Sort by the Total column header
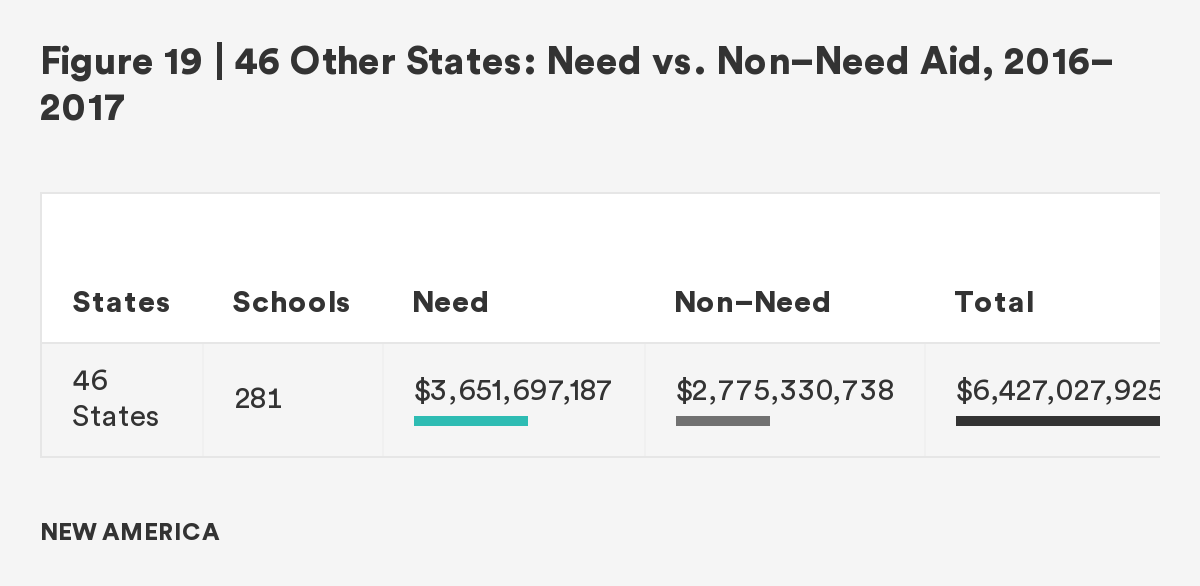 pyautogui.click(x=994, y=302)
